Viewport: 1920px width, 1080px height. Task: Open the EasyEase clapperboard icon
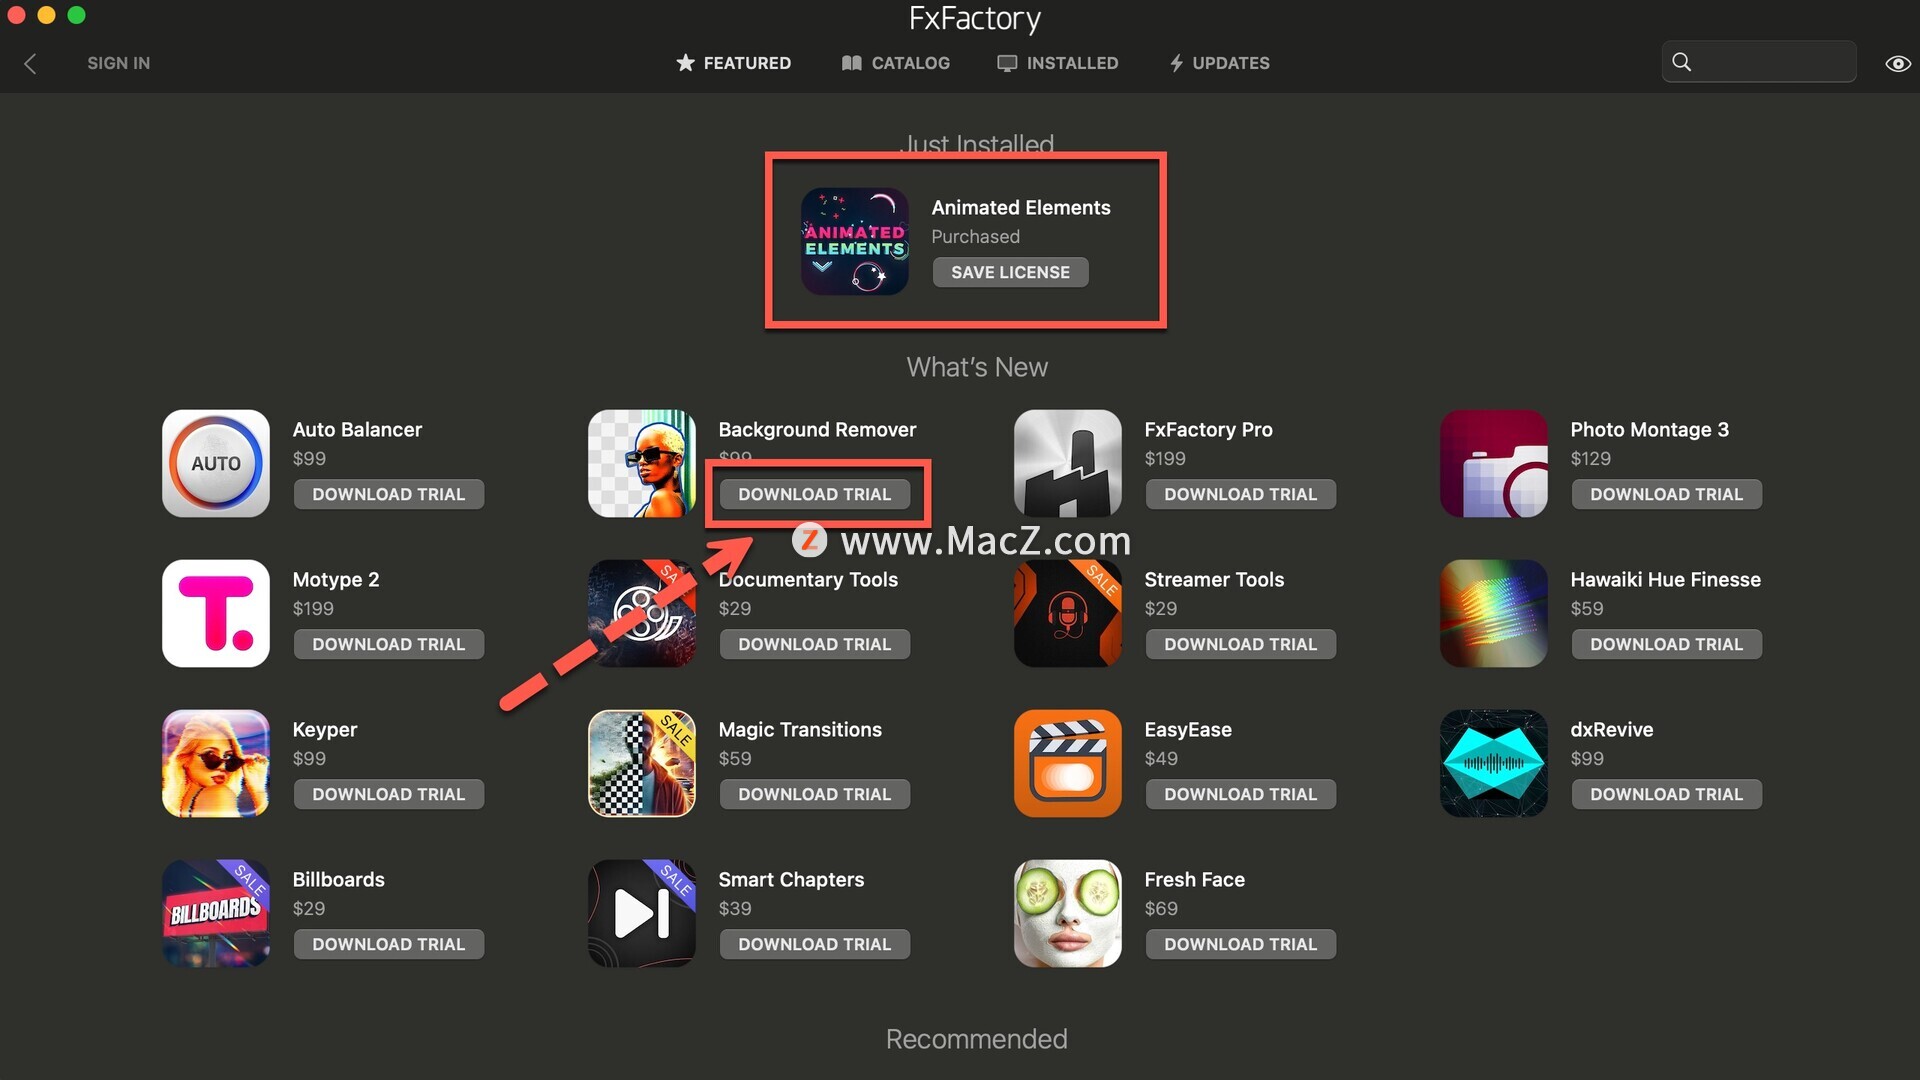[x=1068, y=763]
